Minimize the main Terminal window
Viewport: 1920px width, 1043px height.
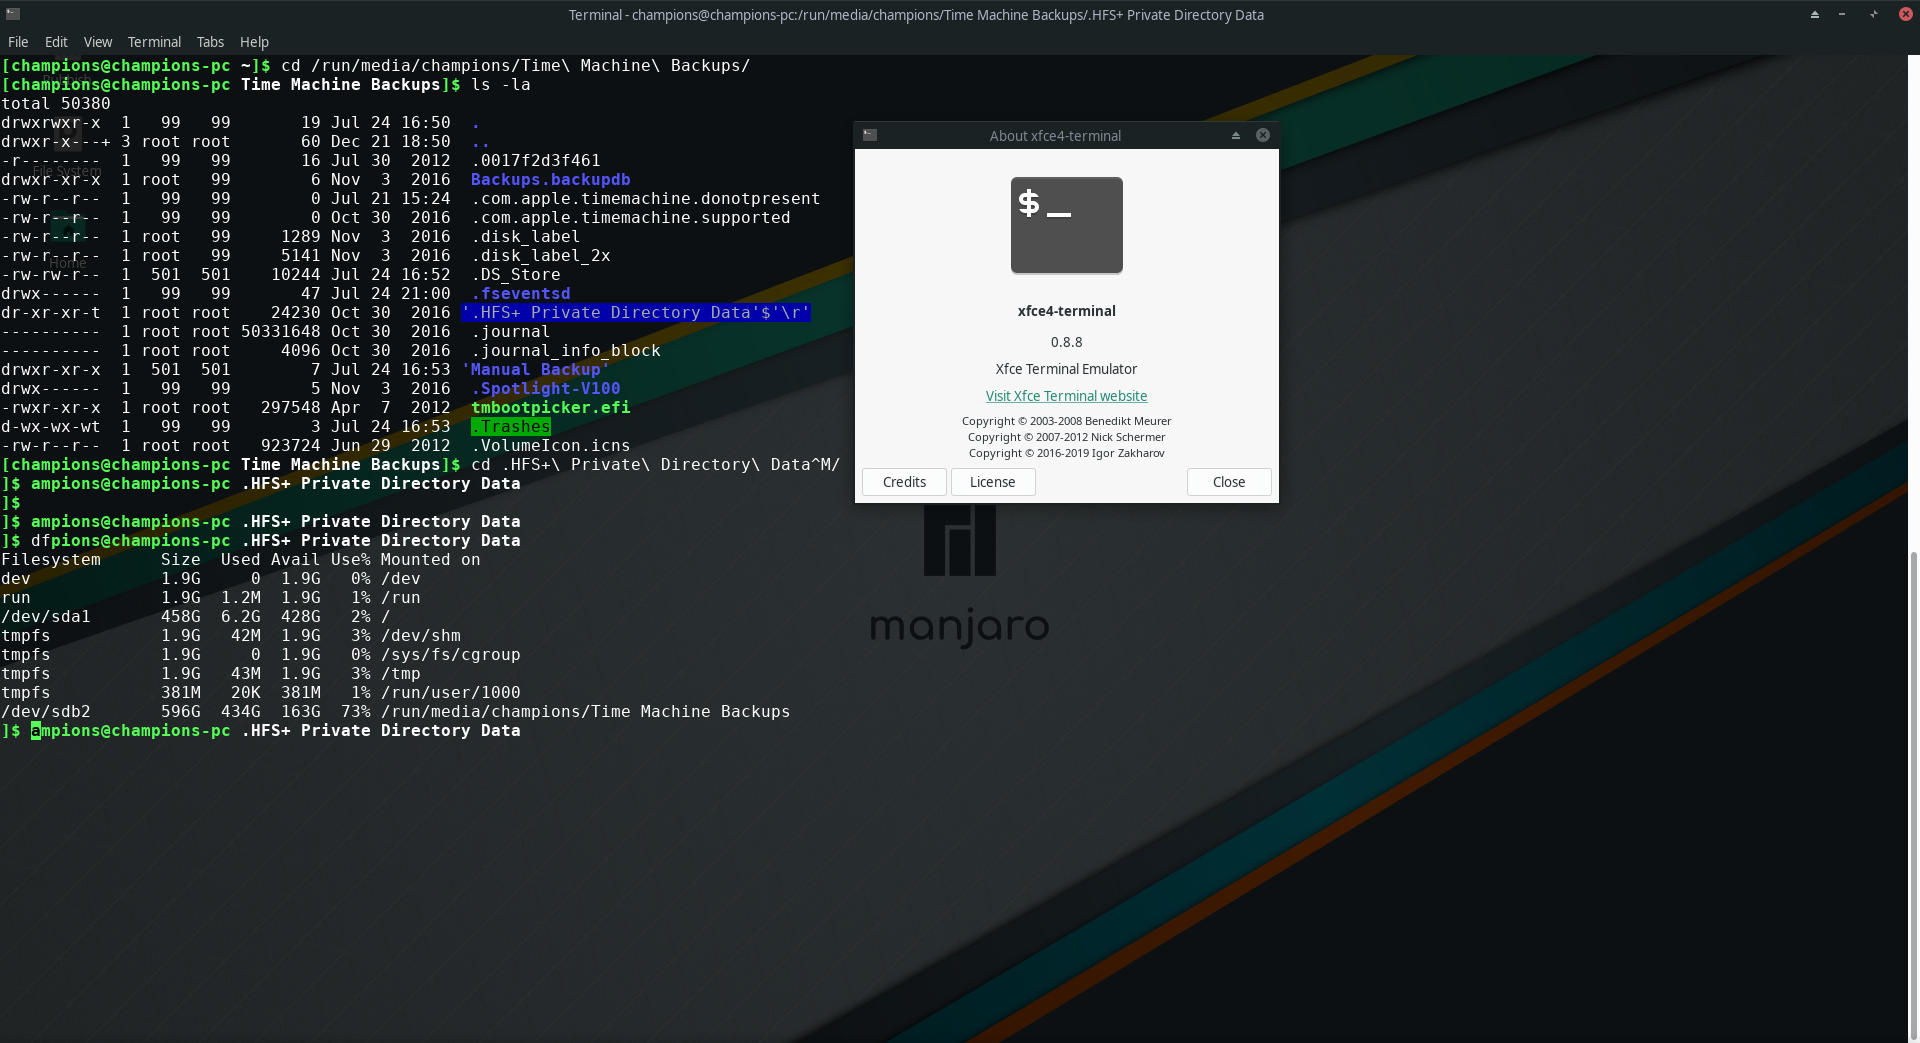pos(1842,14)
